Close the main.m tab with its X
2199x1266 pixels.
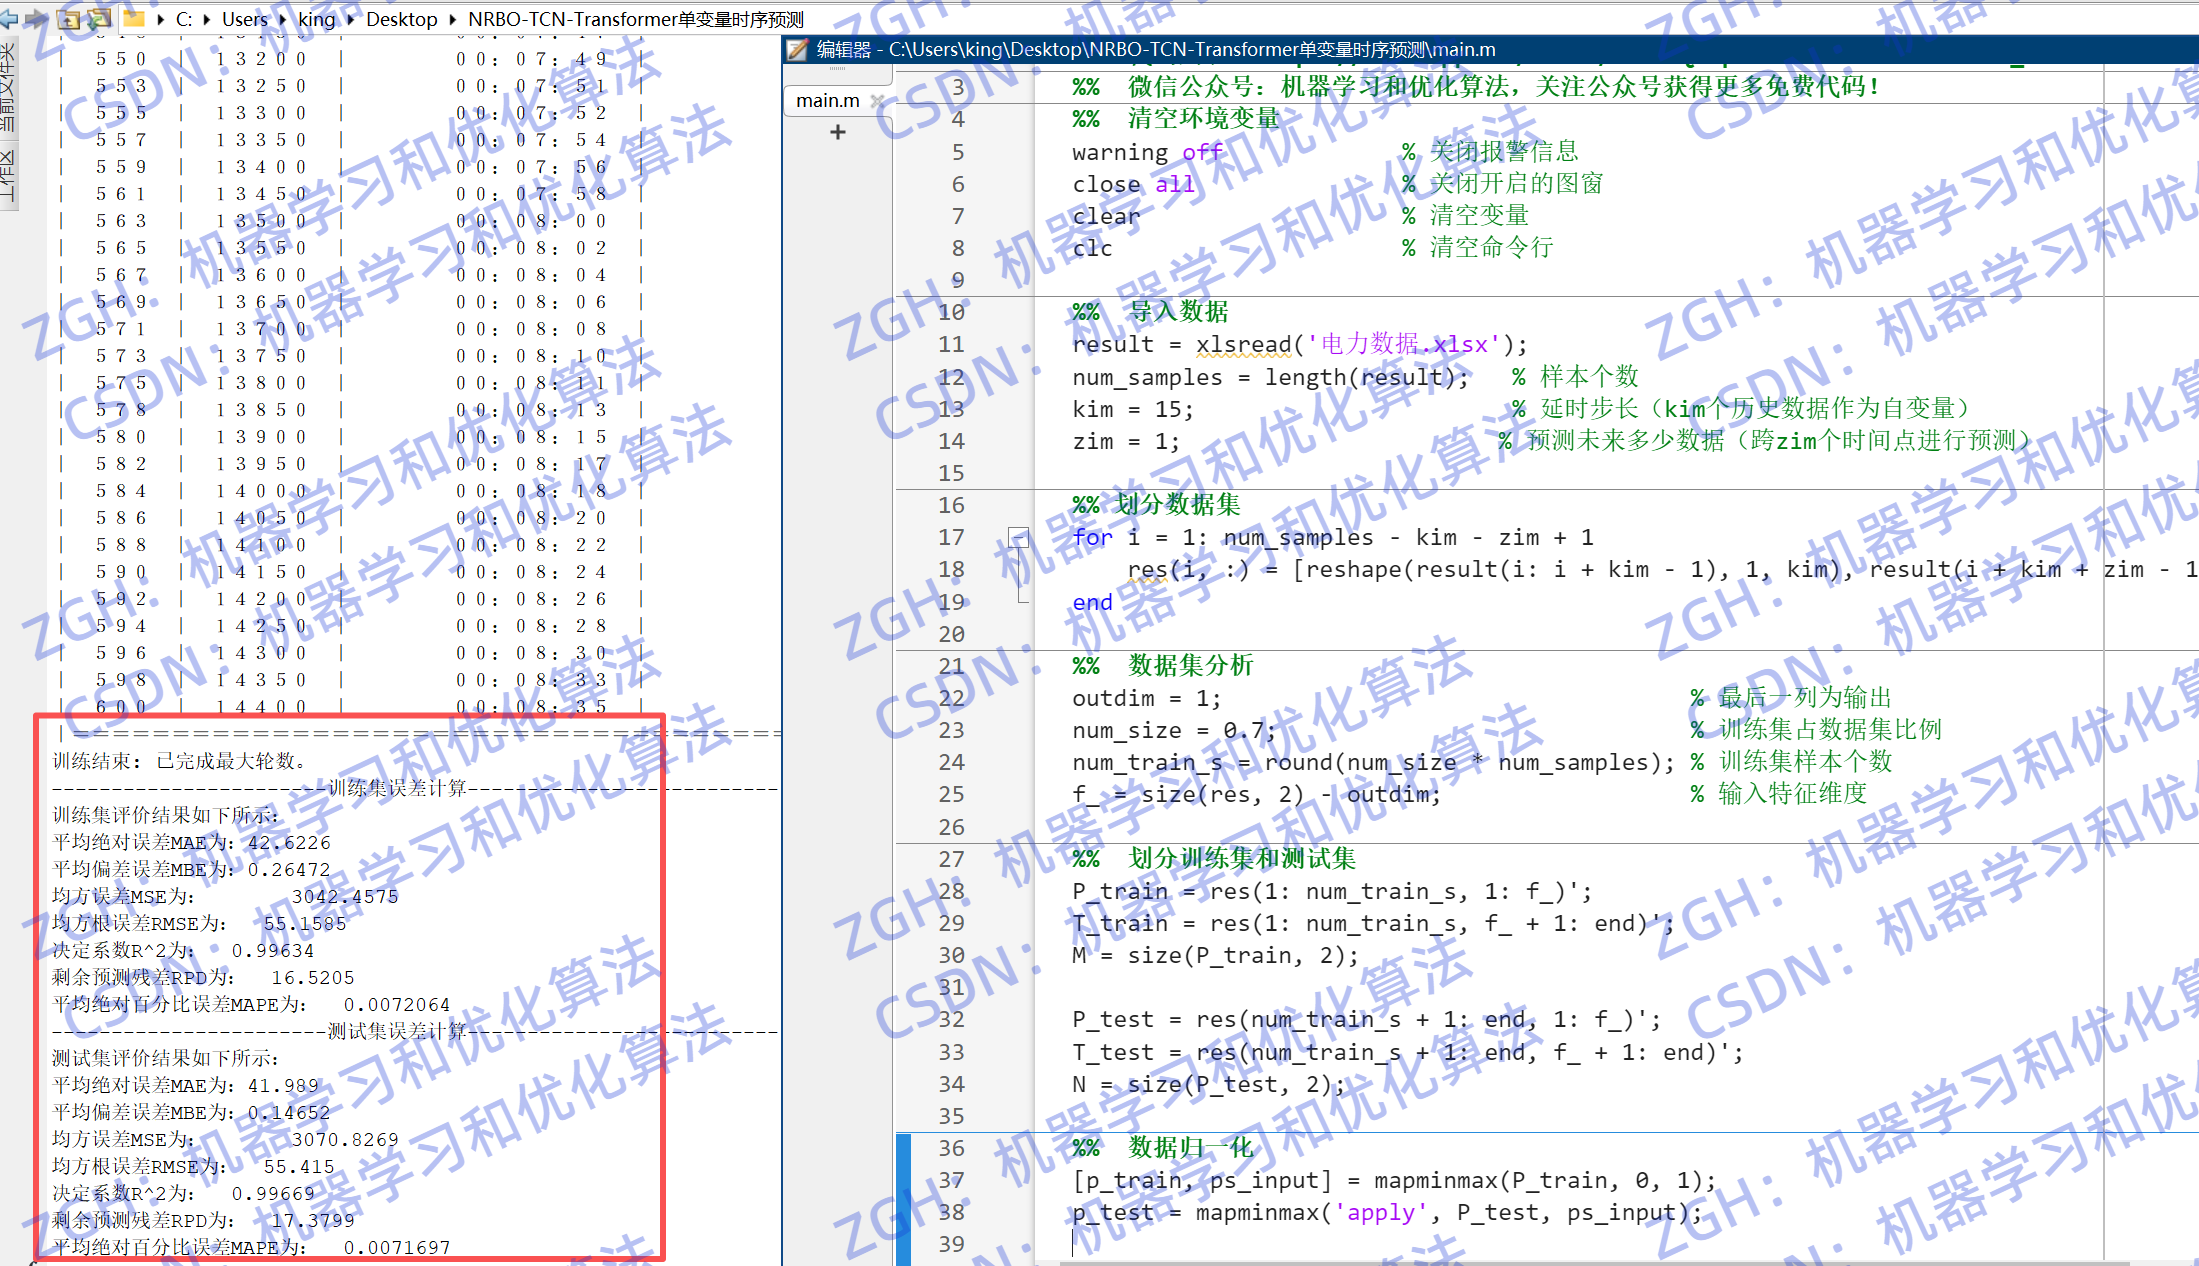coord(877,101)
